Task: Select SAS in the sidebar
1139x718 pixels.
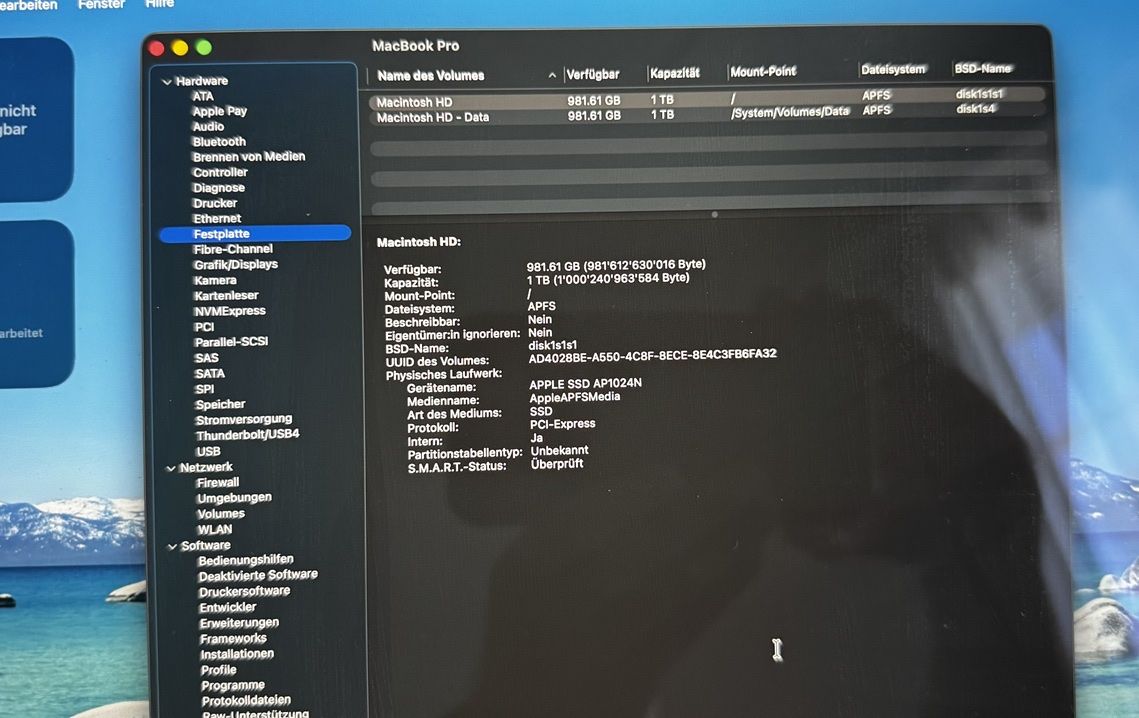Action: pyautogui.click(x=206, y=358)
